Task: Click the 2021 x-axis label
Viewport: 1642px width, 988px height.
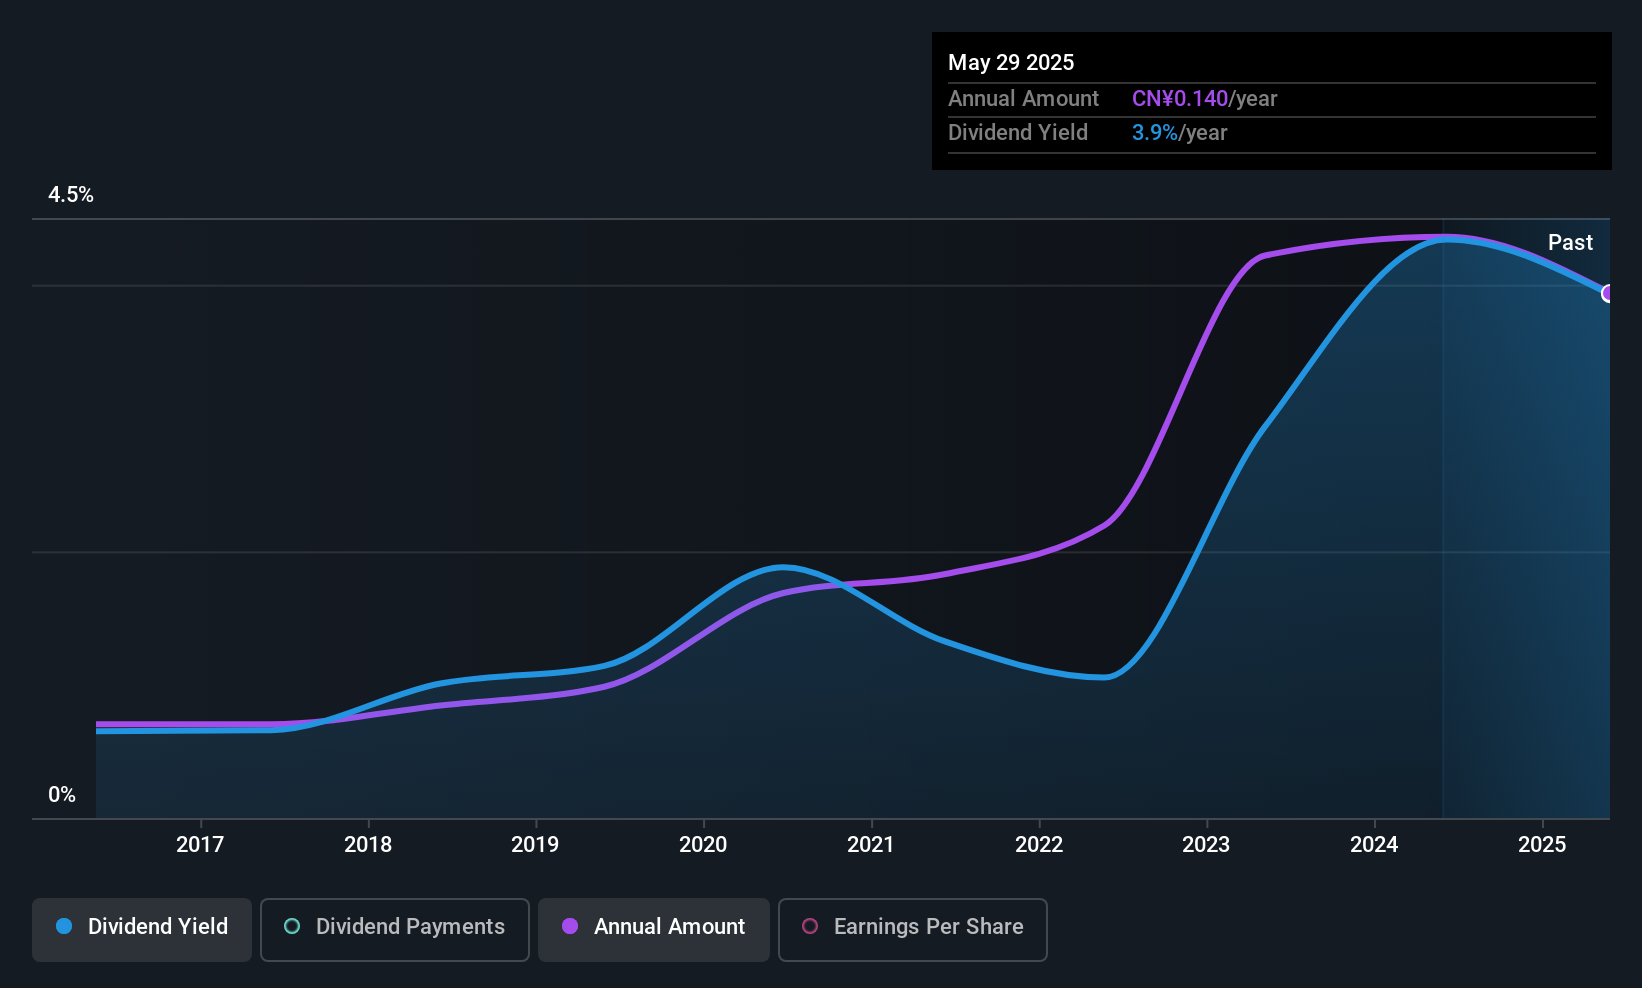Action: tap(871, 844)
